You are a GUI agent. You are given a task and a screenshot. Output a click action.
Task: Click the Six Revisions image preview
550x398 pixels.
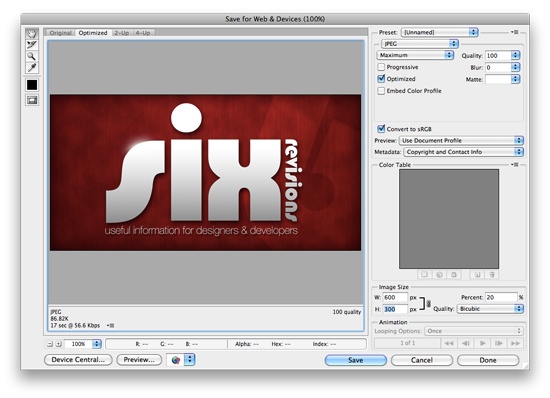tap(205, 172)
